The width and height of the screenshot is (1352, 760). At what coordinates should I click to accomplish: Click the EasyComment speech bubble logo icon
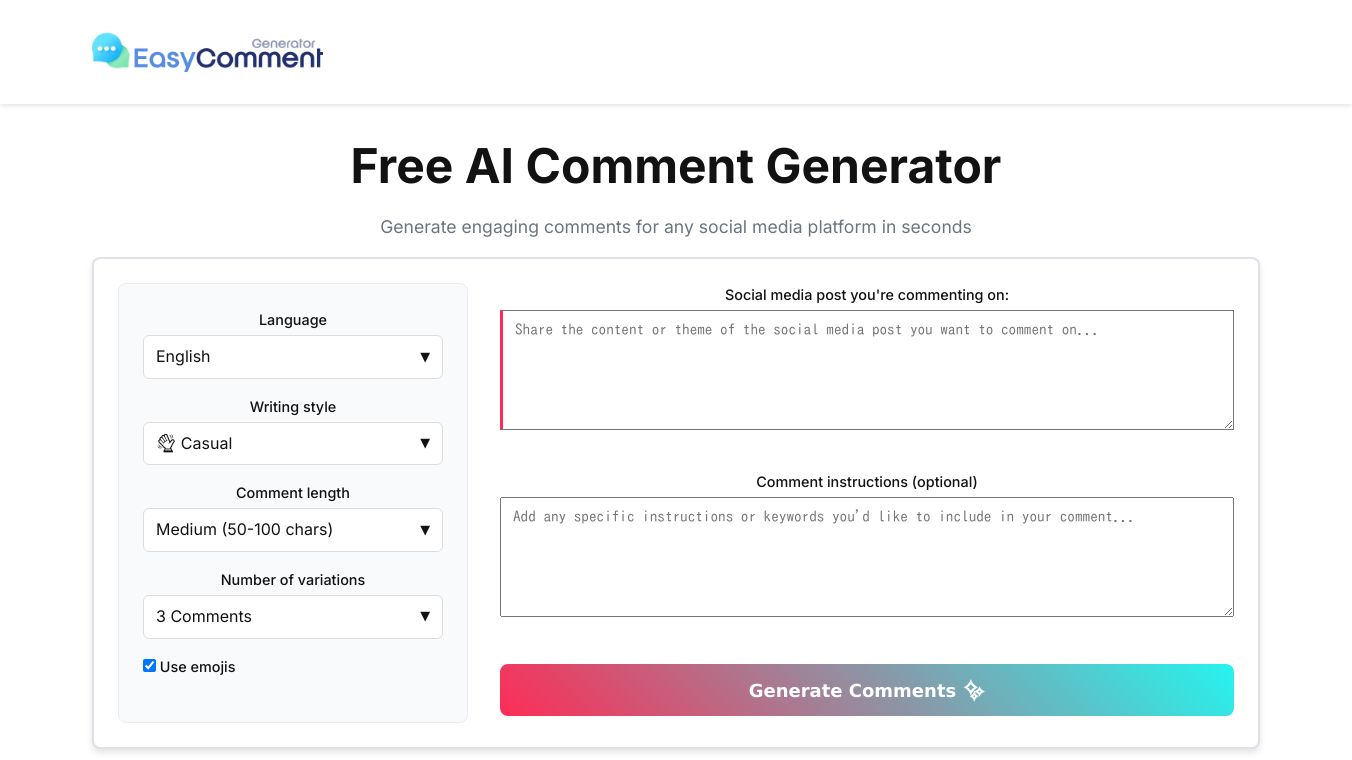pyautogui.click(x=110, y=51)
